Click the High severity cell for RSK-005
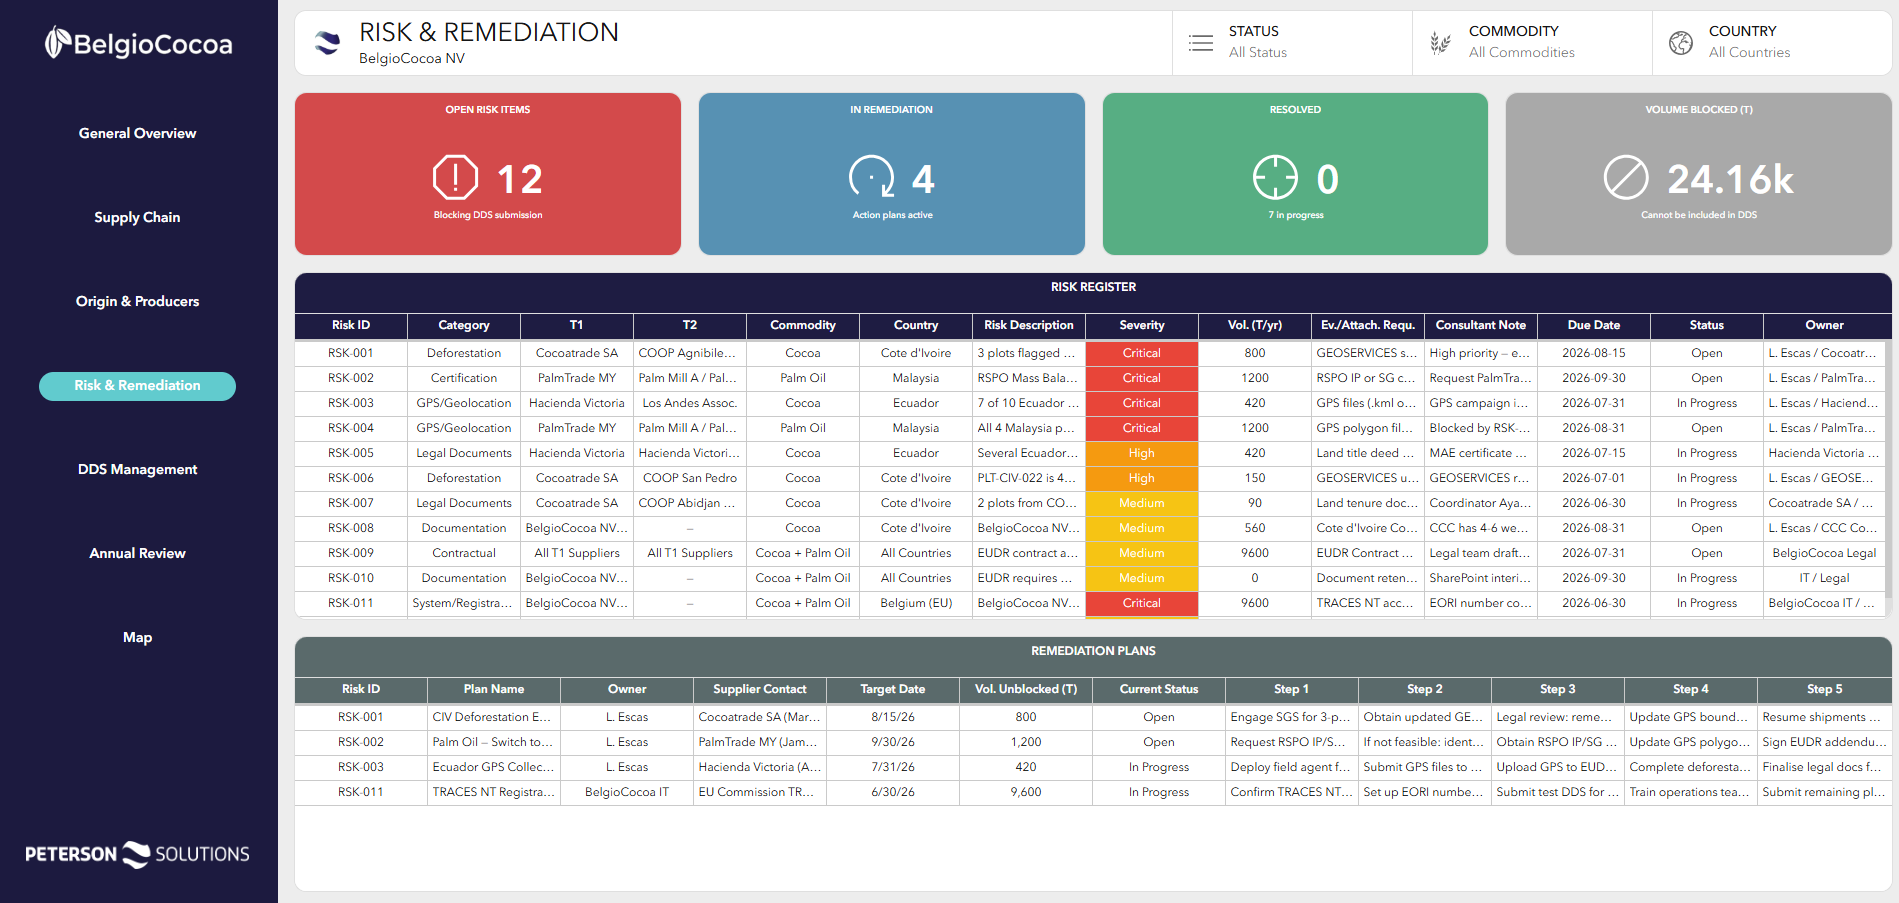This screenshot has width=1899, height=903. point(1142,453)
